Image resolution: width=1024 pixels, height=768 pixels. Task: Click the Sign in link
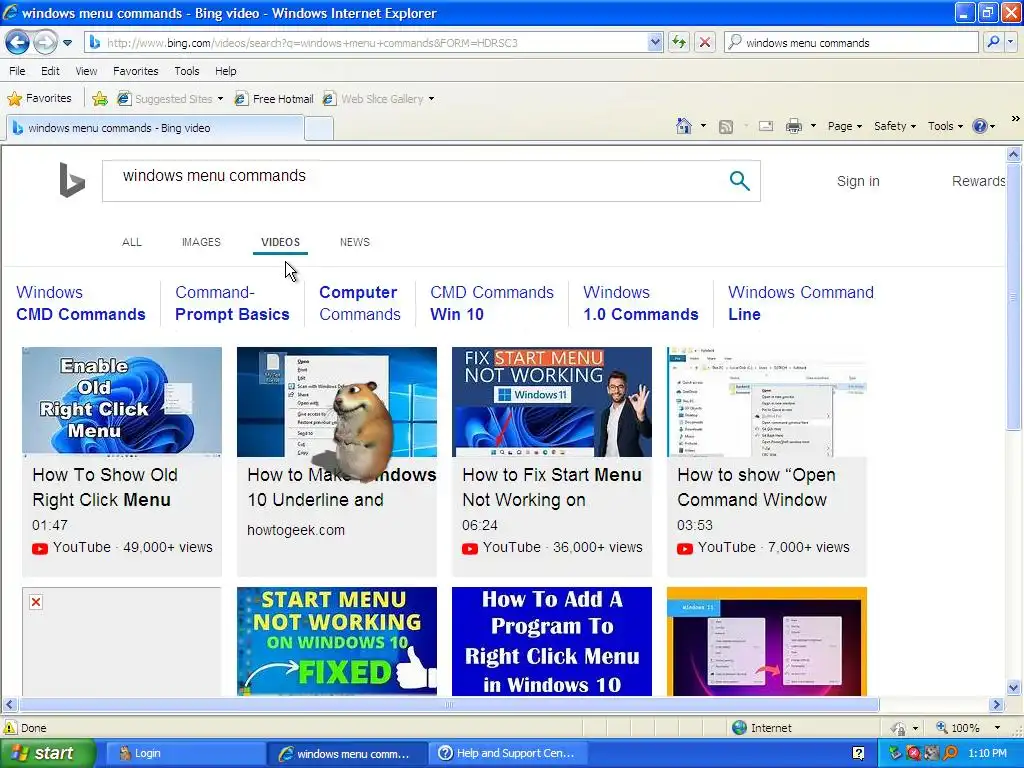[x=858, y=182]
